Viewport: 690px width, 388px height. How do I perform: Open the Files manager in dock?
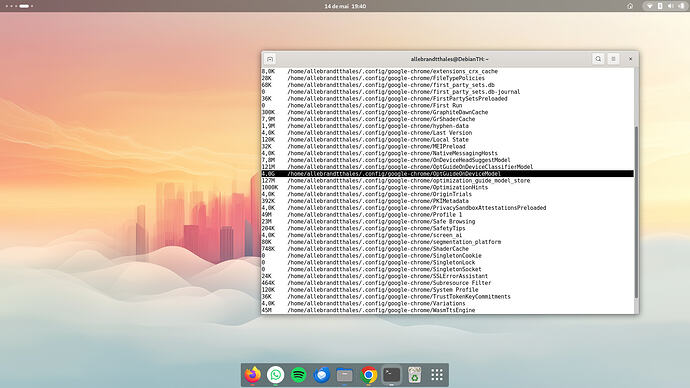coord(345,375)
